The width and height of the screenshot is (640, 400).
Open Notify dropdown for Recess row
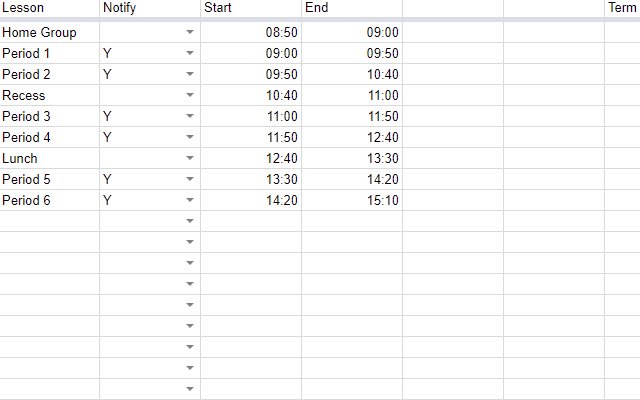(190, 95)
